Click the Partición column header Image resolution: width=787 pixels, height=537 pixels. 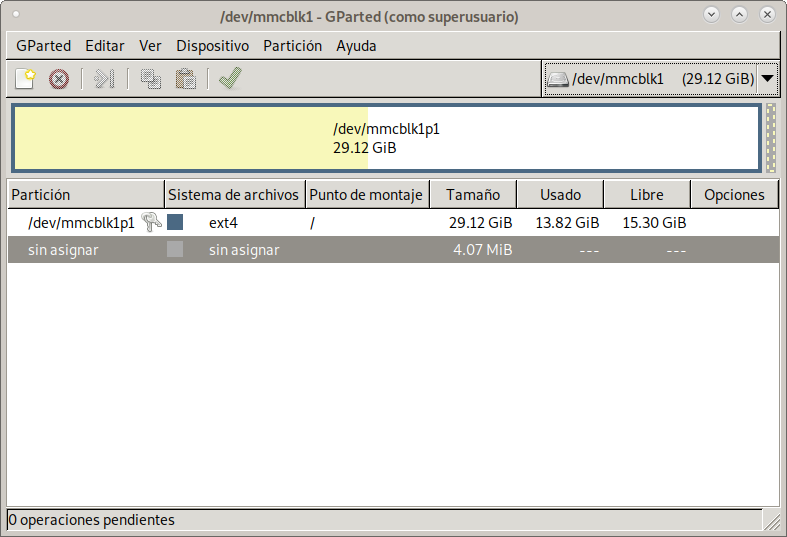click(86, 195)
